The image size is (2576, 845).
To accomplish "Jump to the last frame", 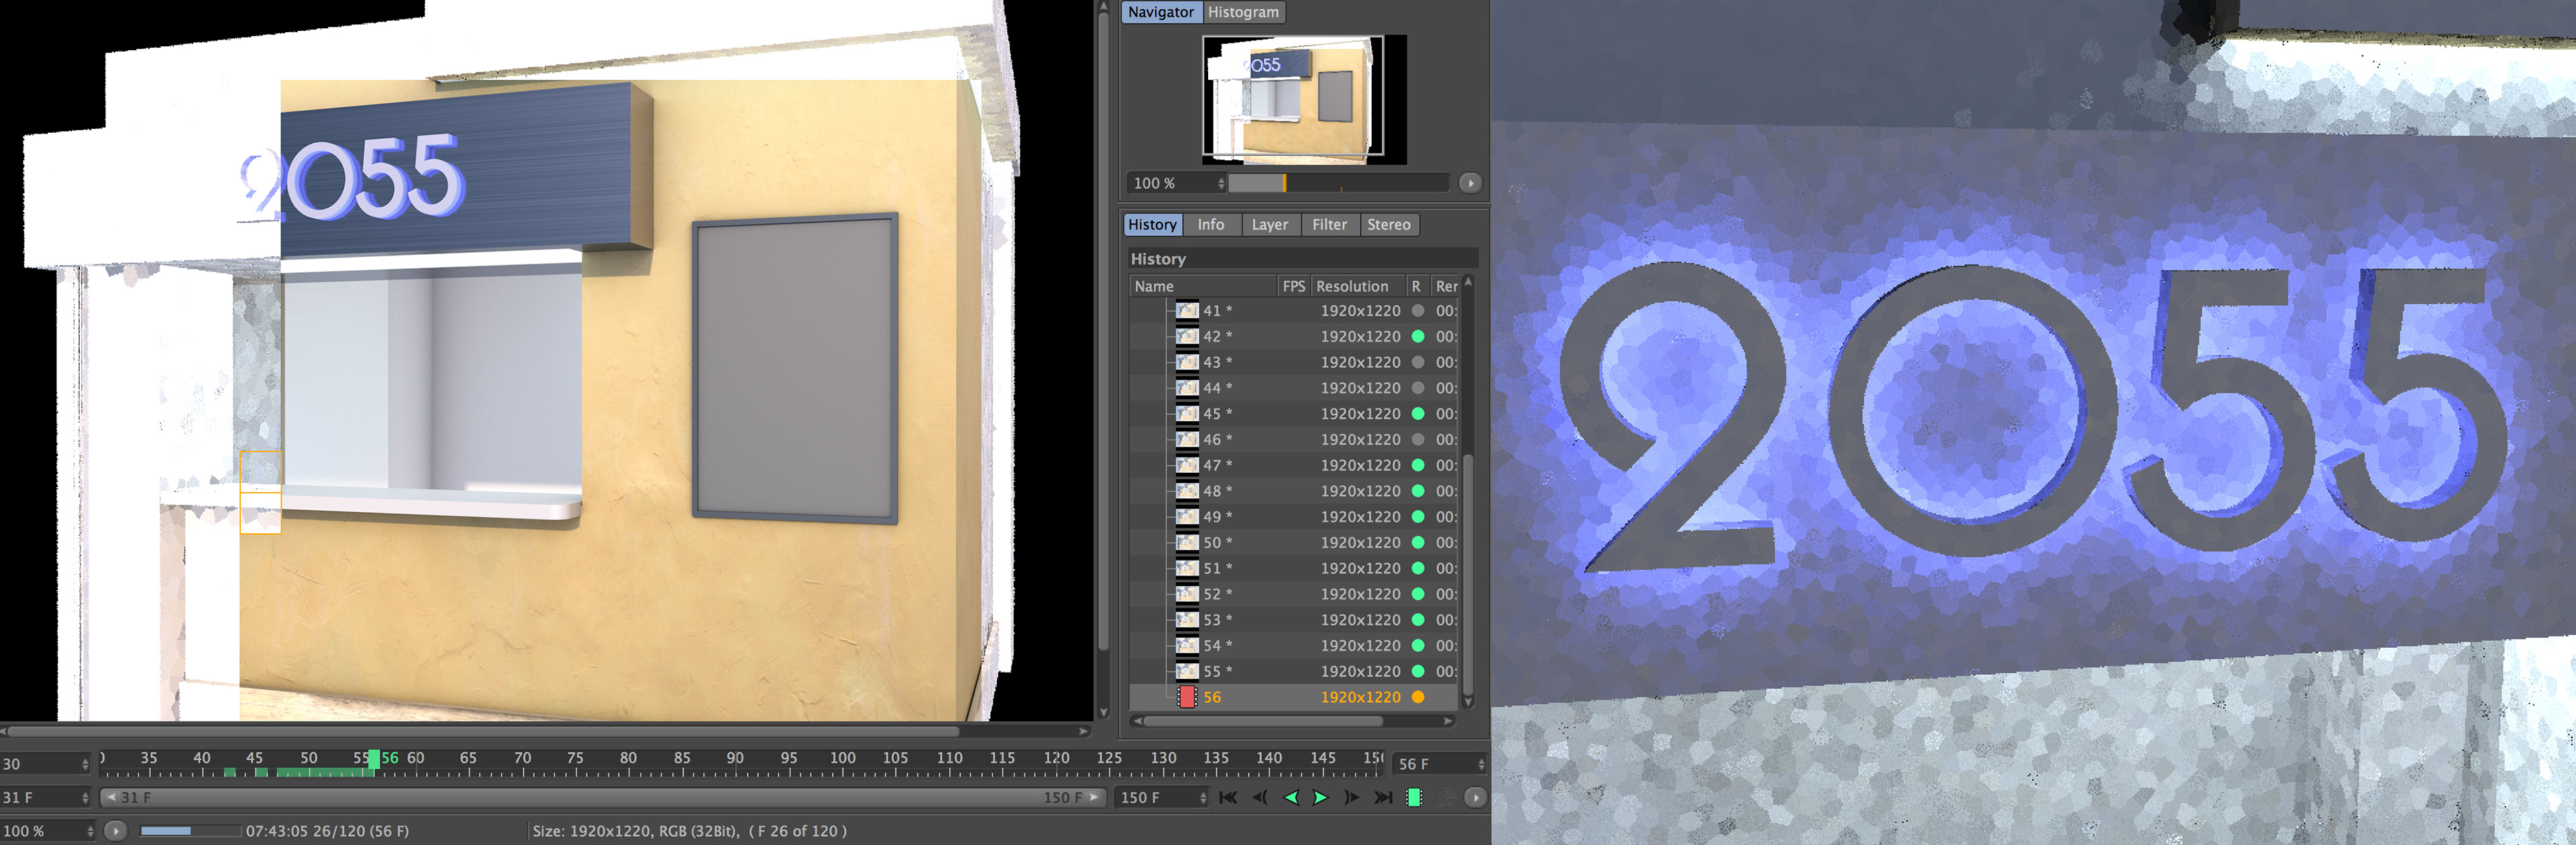I will pyautogui.click(x=1383, y=797).
